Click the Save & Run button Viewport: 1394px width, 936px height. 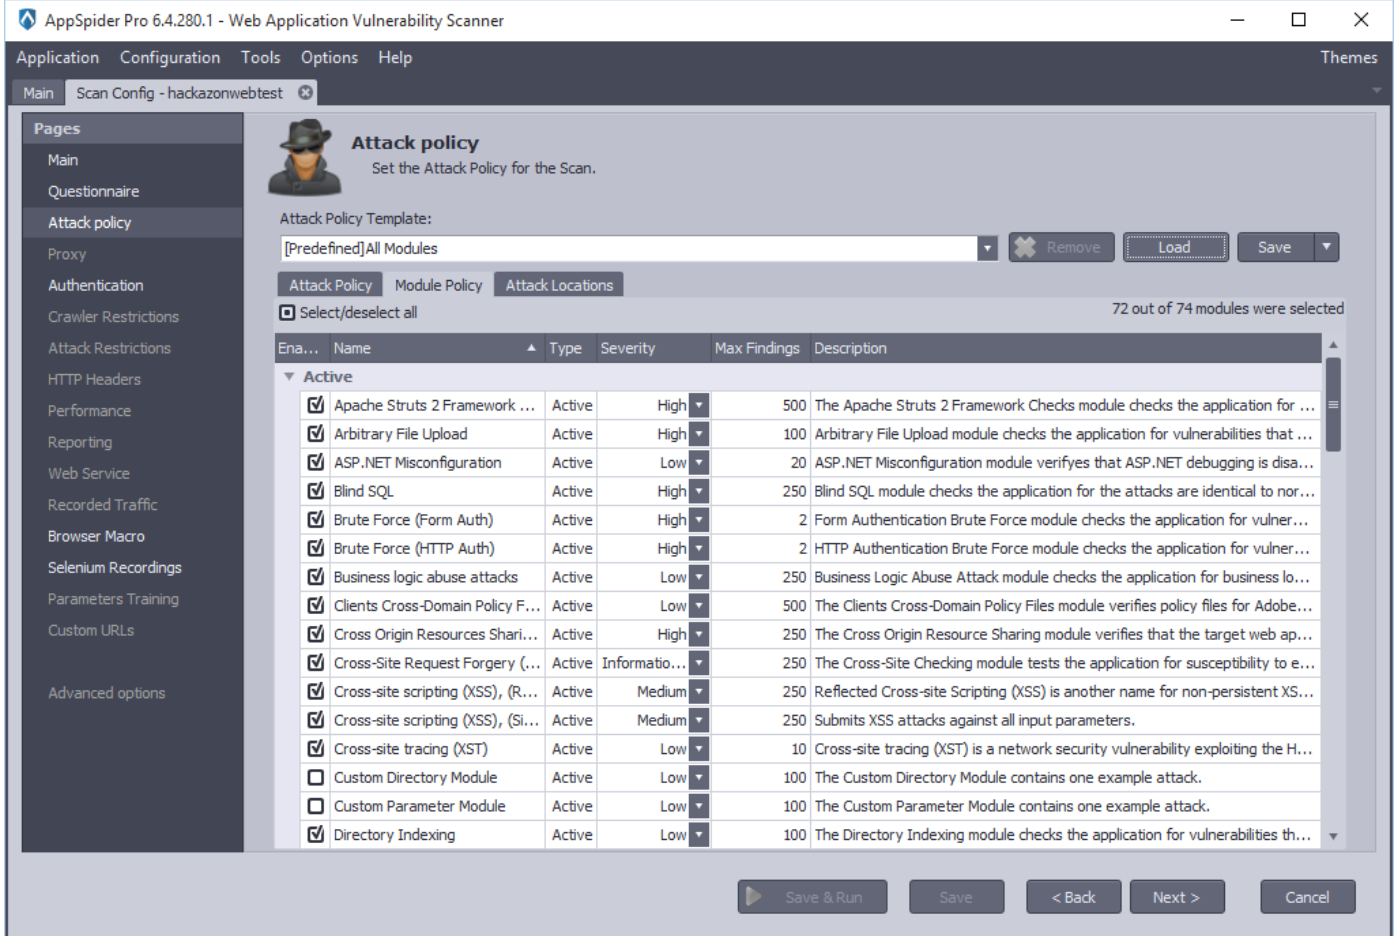point(813,897)
